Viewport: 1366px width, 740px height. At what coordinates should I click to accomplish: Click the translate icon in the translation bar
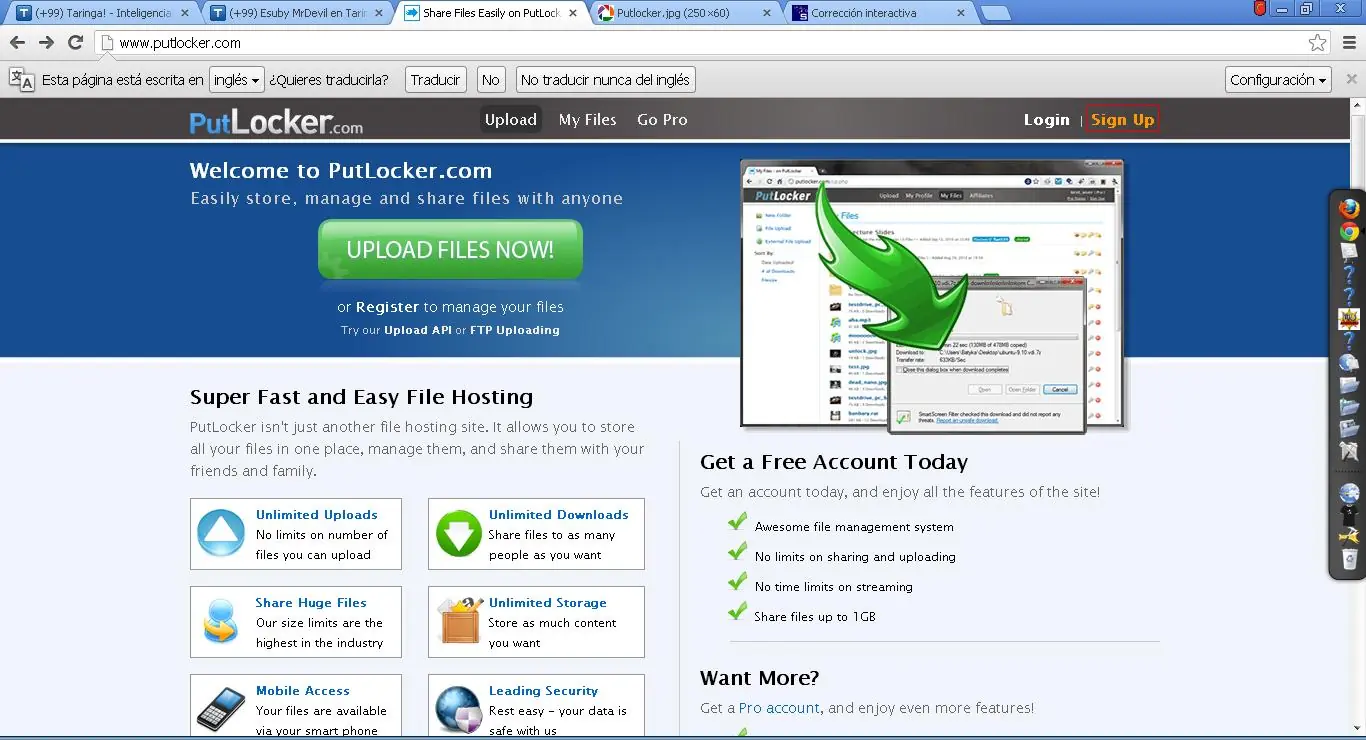point(21,80)
